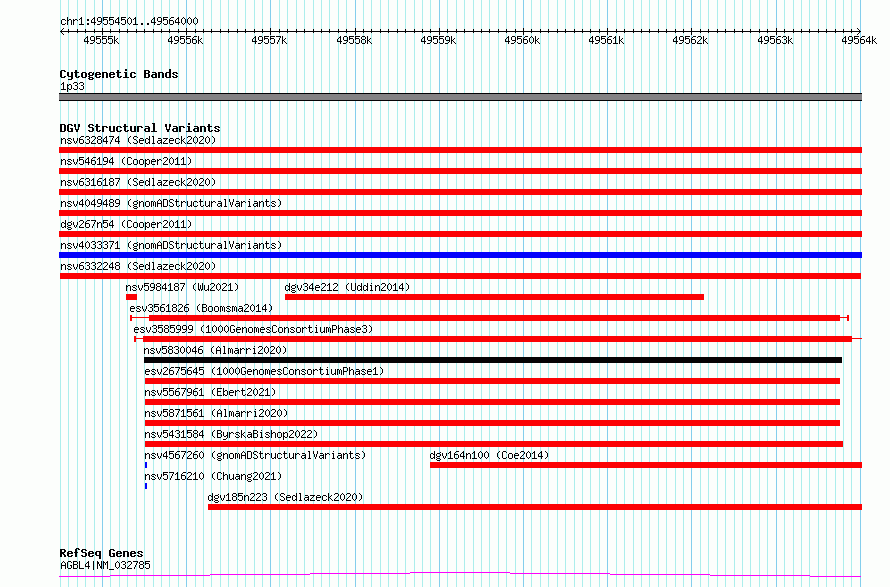Open variant nsv546194 (Cooper2011) label

click(126, 161)
